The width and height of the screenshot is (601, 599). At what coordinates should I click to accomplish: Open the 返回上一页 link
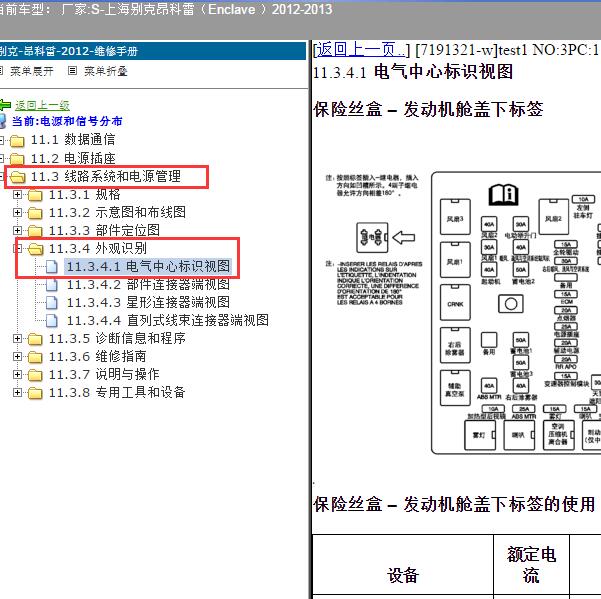360,50
